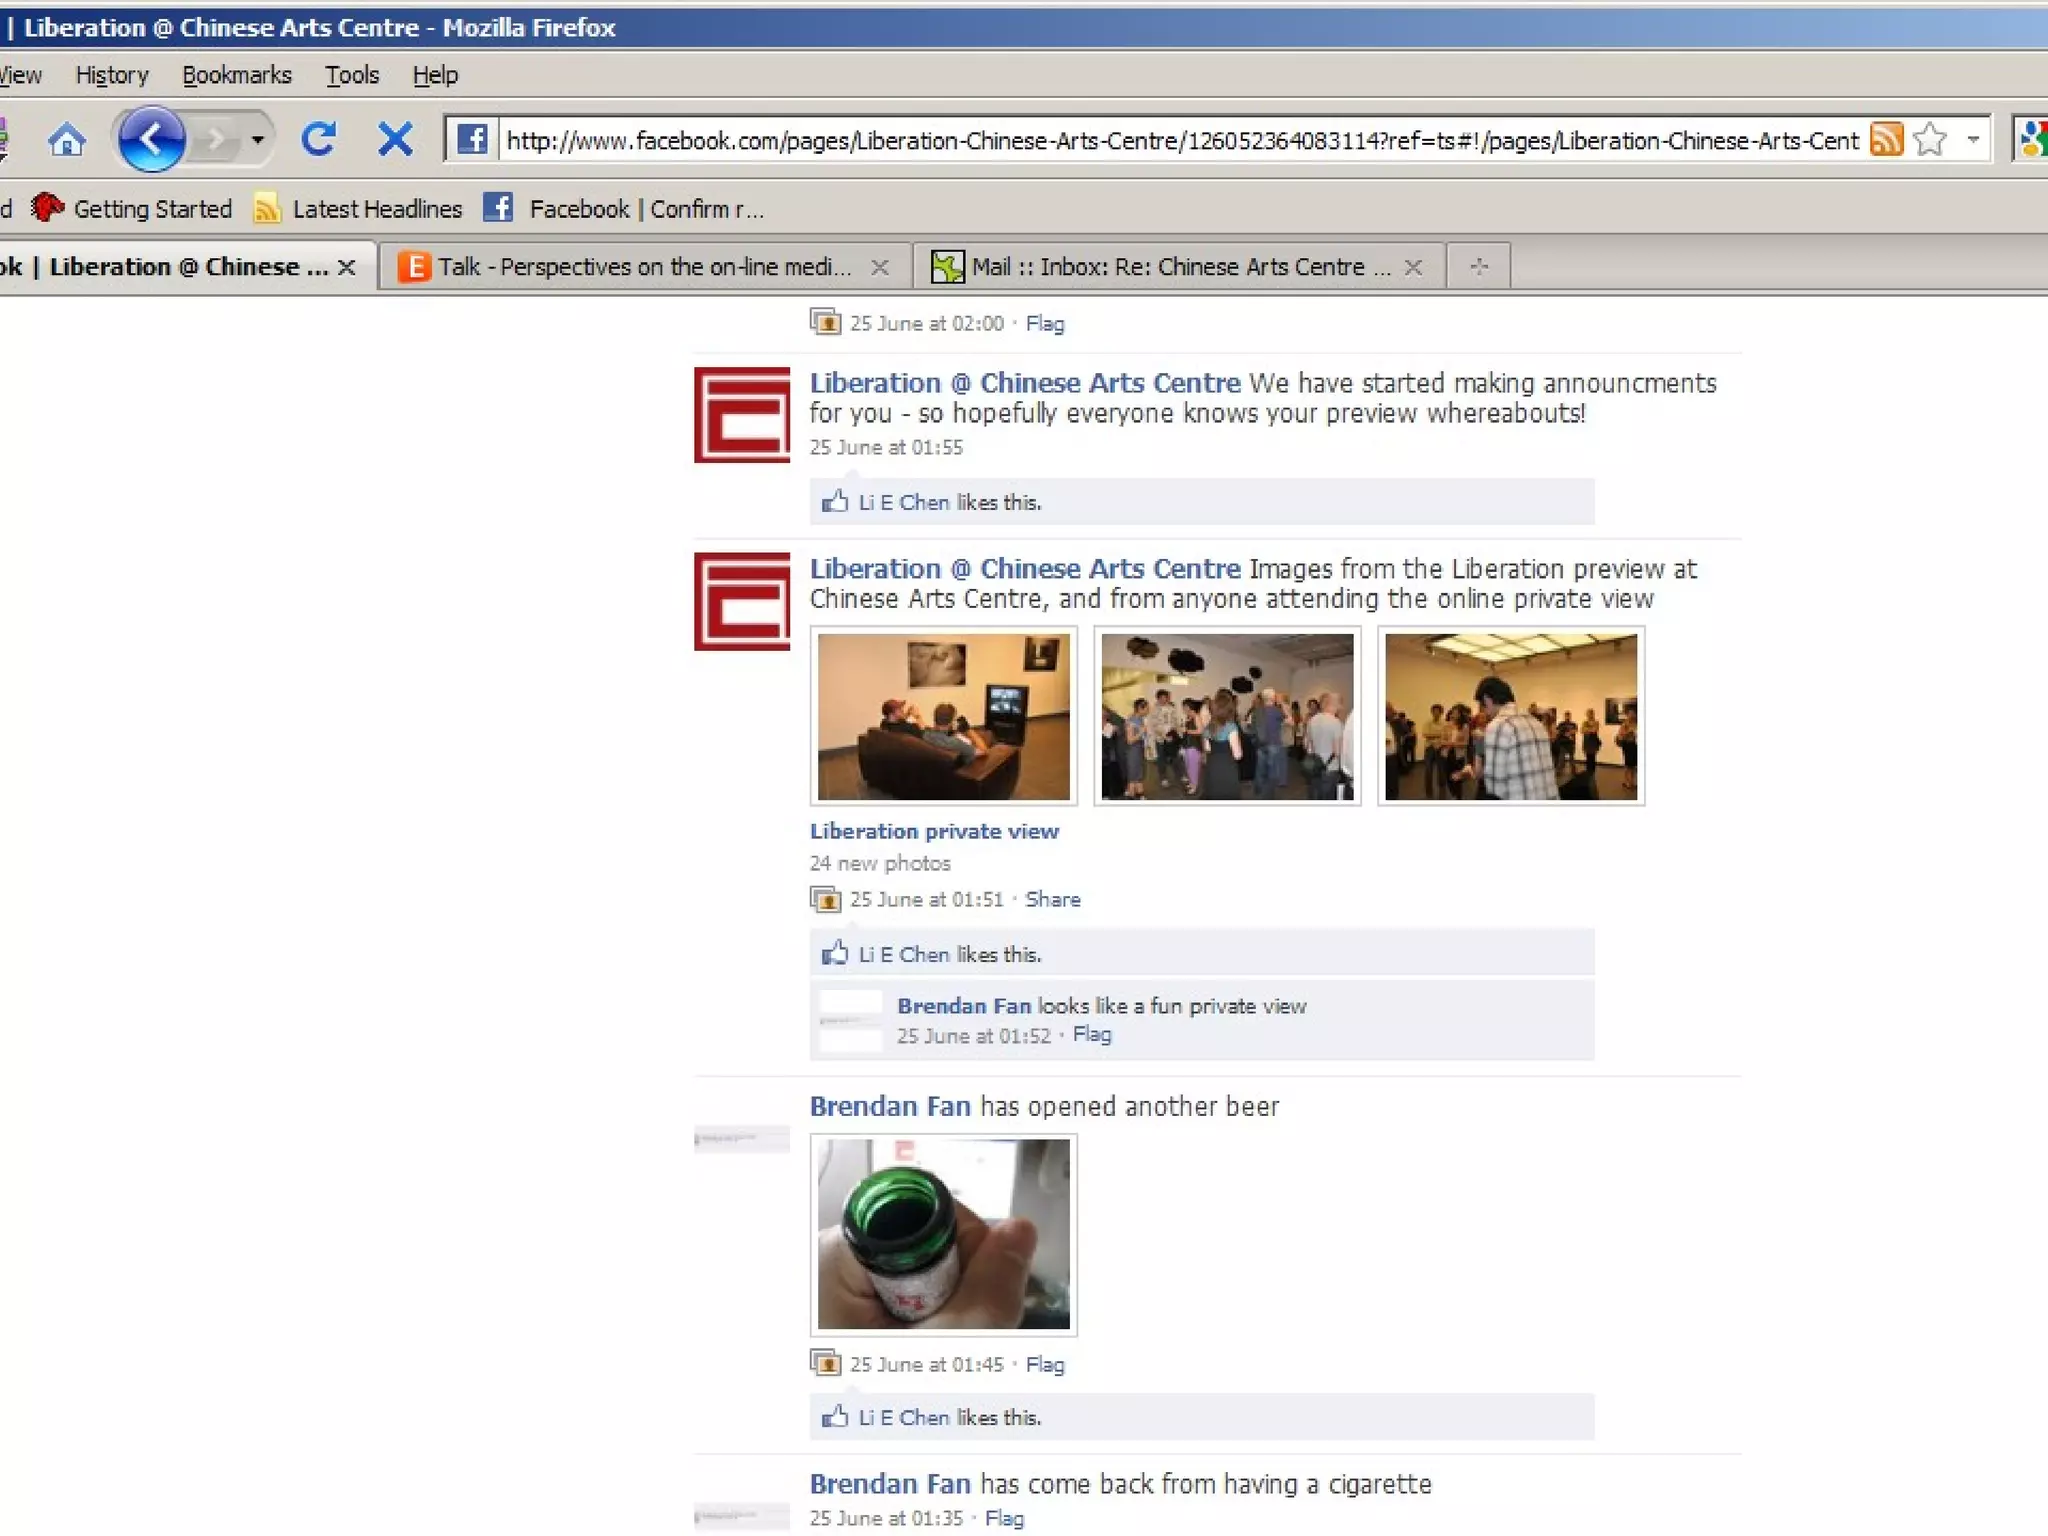Open the Bookmarks menu
Screen dimensions: 2048x1536
coord(237,75)
